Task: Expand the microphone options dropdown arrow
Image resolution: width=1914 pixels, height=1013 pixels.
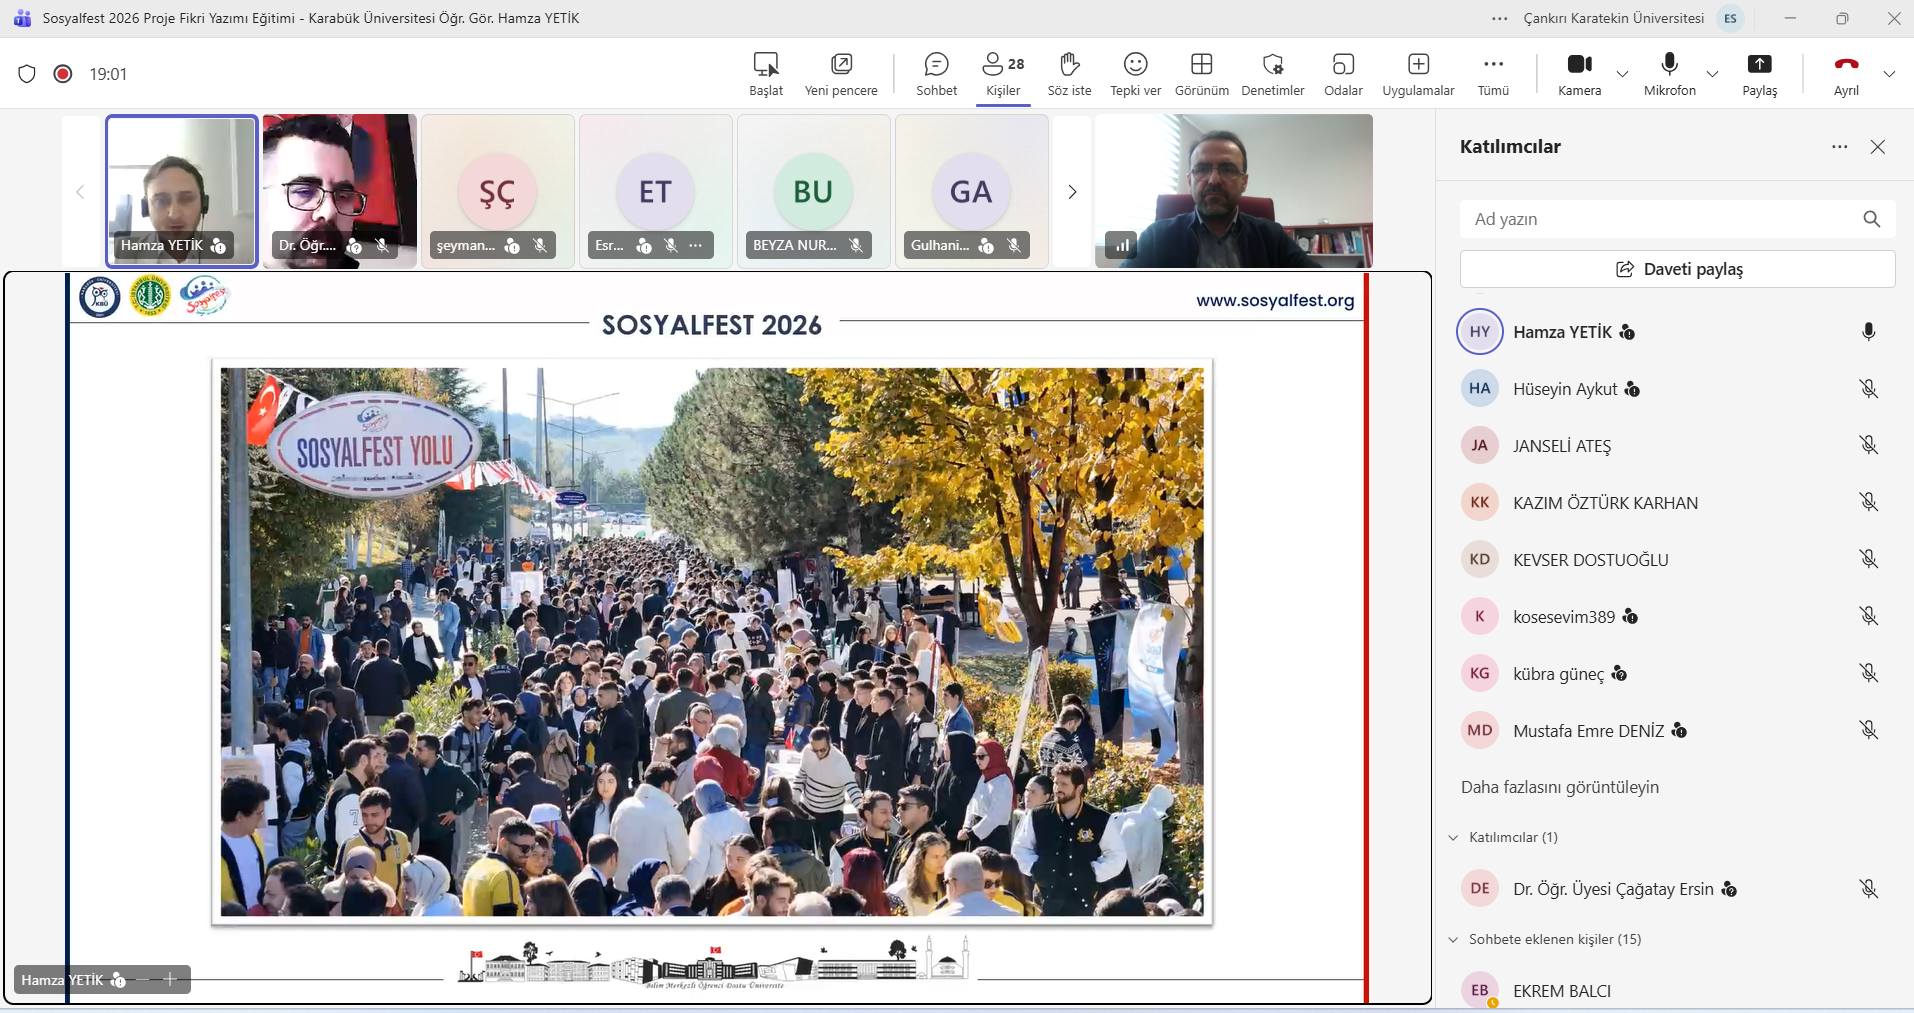Action: click(1712, 74)
